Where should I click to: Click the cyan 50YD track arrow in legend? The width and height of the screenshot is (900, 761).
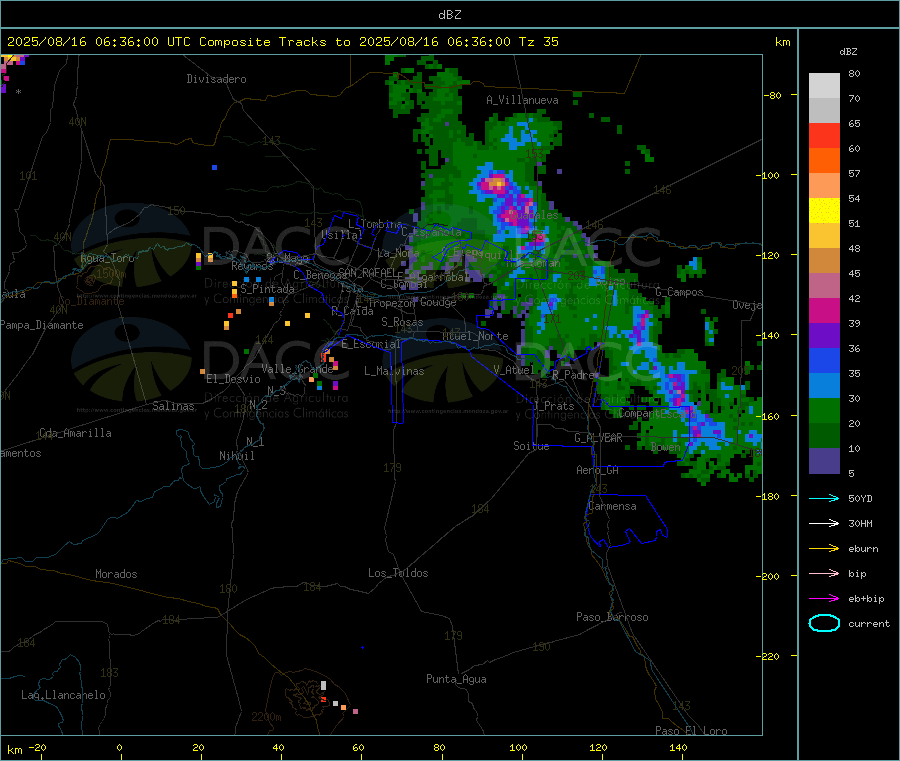coord(824,498)
